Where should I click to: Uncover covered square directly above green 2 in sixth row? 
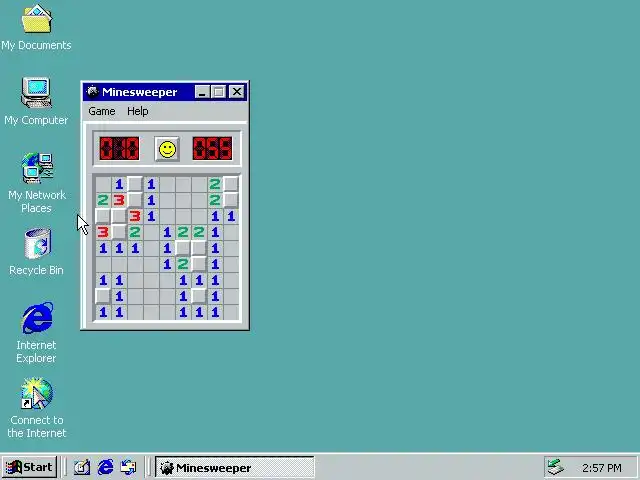point(183,248)
